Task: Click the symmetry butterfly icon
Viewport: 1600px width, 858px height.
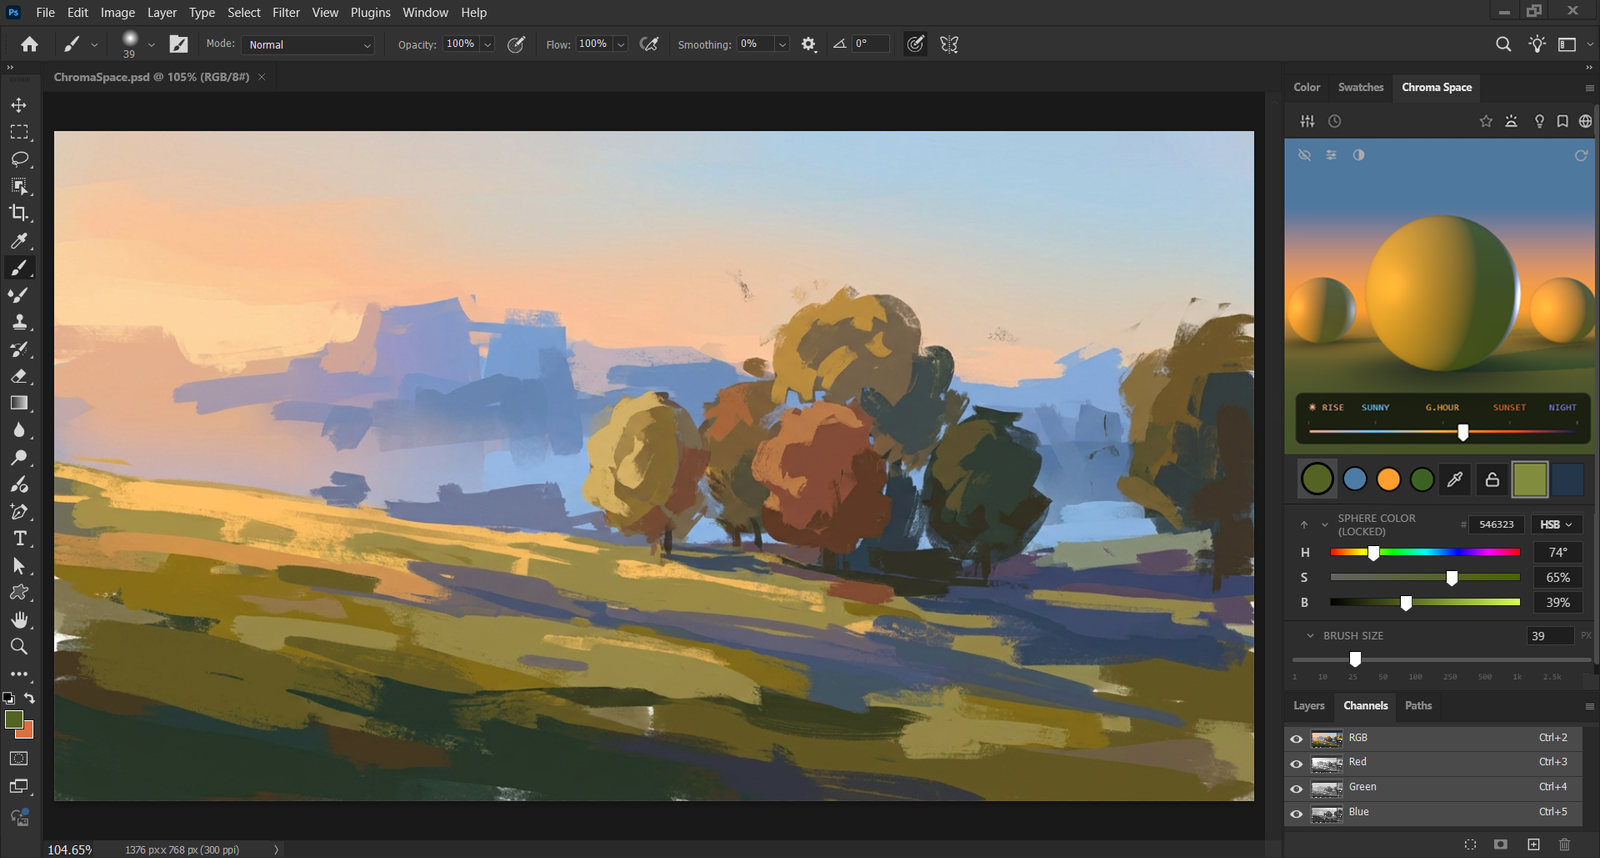Action: 949,44
